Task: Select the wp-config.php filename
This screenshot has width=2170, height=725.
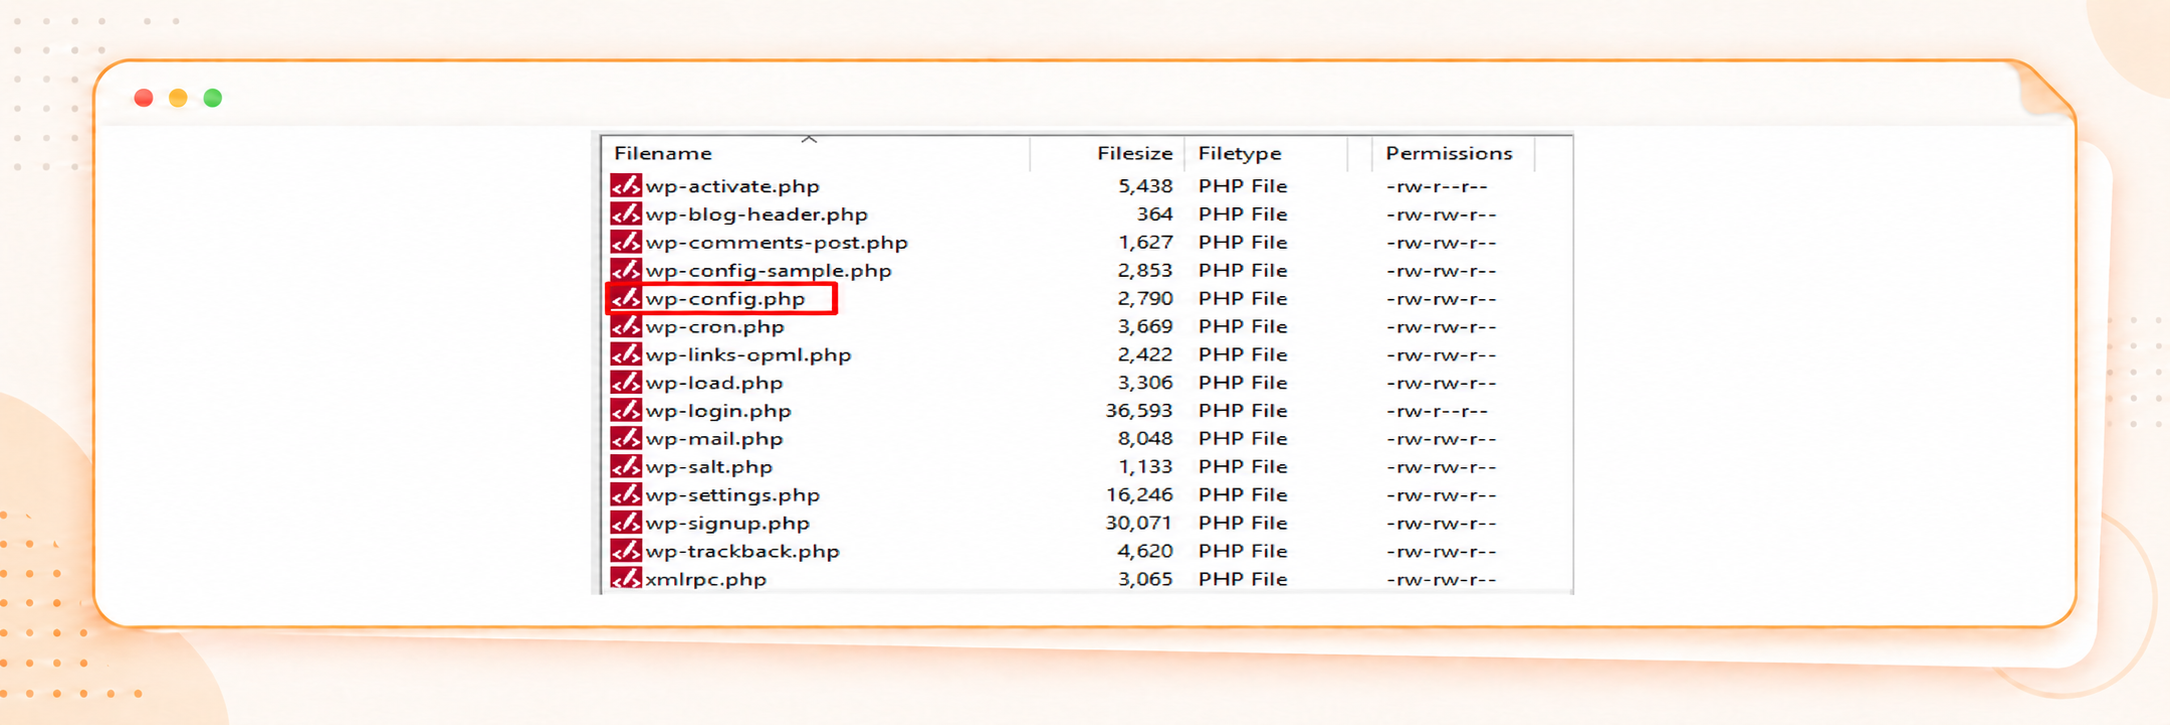Action: pos(725,298)
